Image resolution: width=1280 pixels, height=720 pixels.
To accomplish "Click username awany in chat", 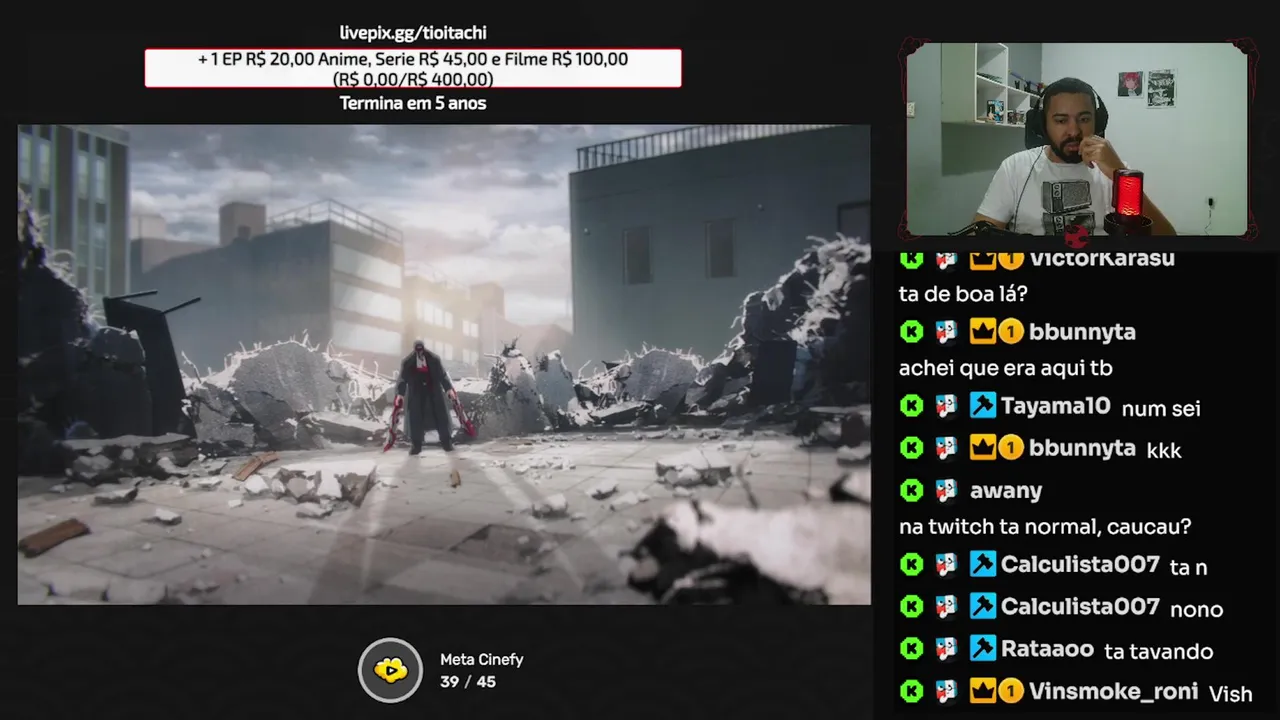I will pos(1006,491).
